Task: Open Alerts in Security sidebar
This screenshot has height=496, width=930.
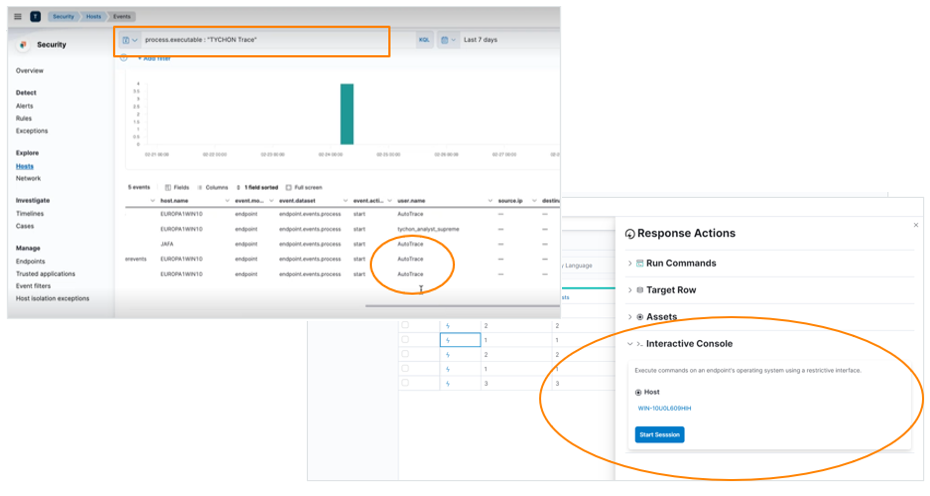Action: pyautogui.click(x=24, y=106)
